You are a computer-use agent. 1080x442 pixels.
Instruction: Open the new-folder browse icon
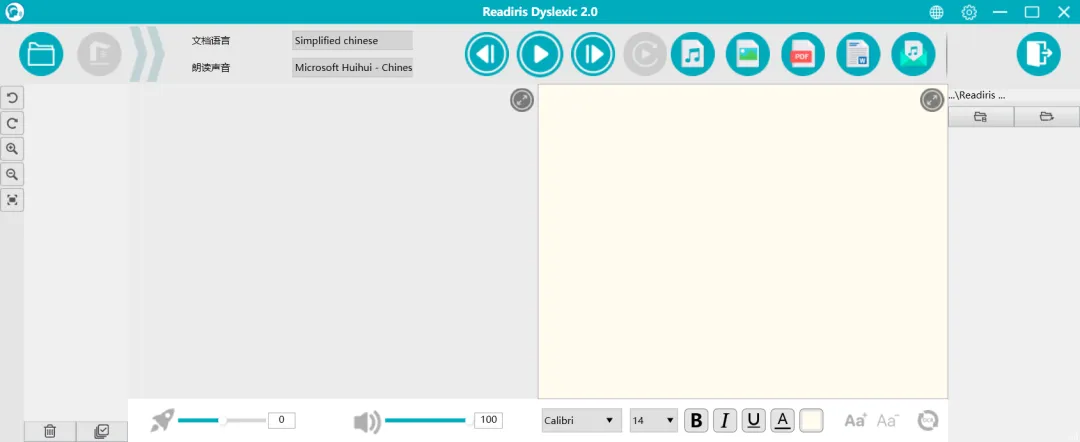(981, 117)
